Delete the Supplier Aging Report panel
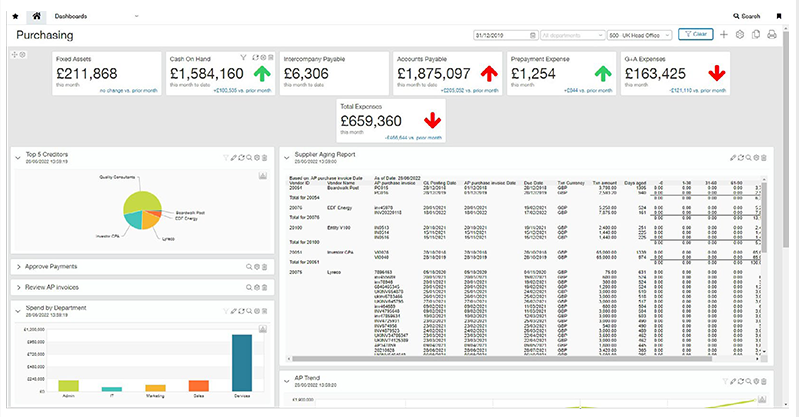Image resolution: width=799 pixels, height=417 pixels. pos(764,158)
